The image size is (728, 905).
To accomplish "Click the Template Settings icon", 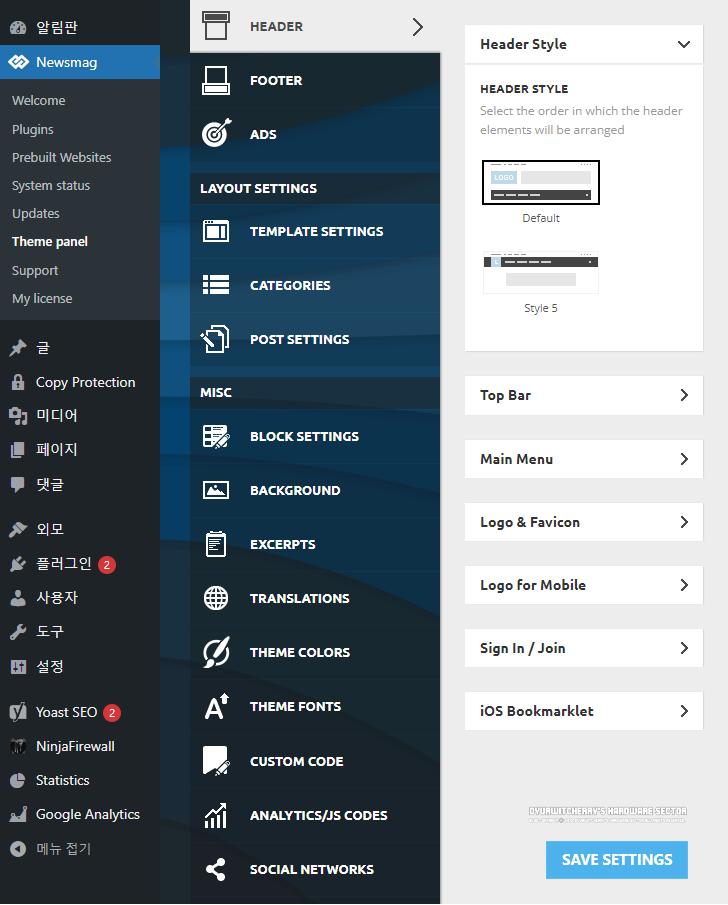I will pyautogui.click(x=216, y=231).
